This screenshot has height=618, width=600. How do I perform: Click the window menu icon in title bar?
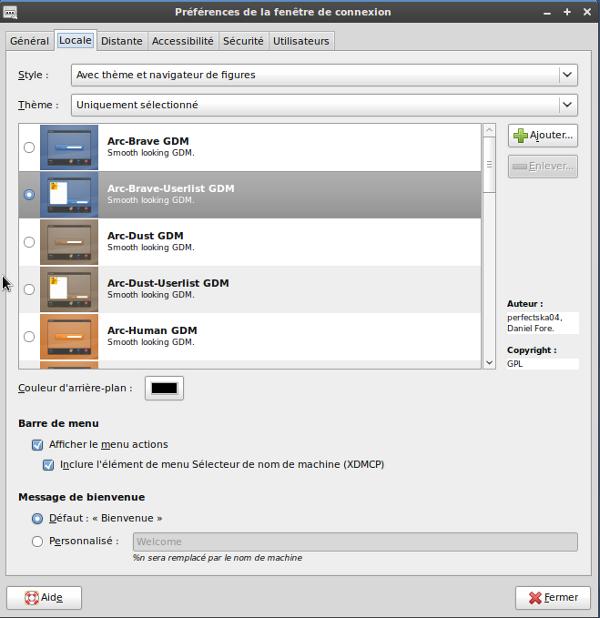(x=10, y=12)
